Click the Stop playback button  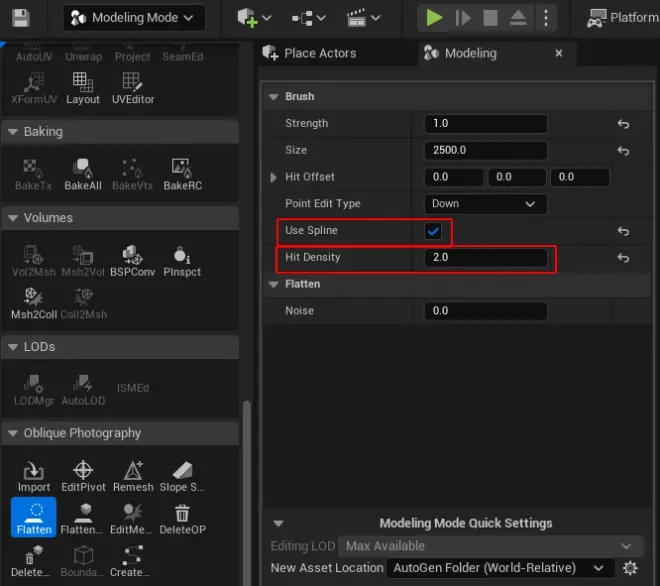490,18
